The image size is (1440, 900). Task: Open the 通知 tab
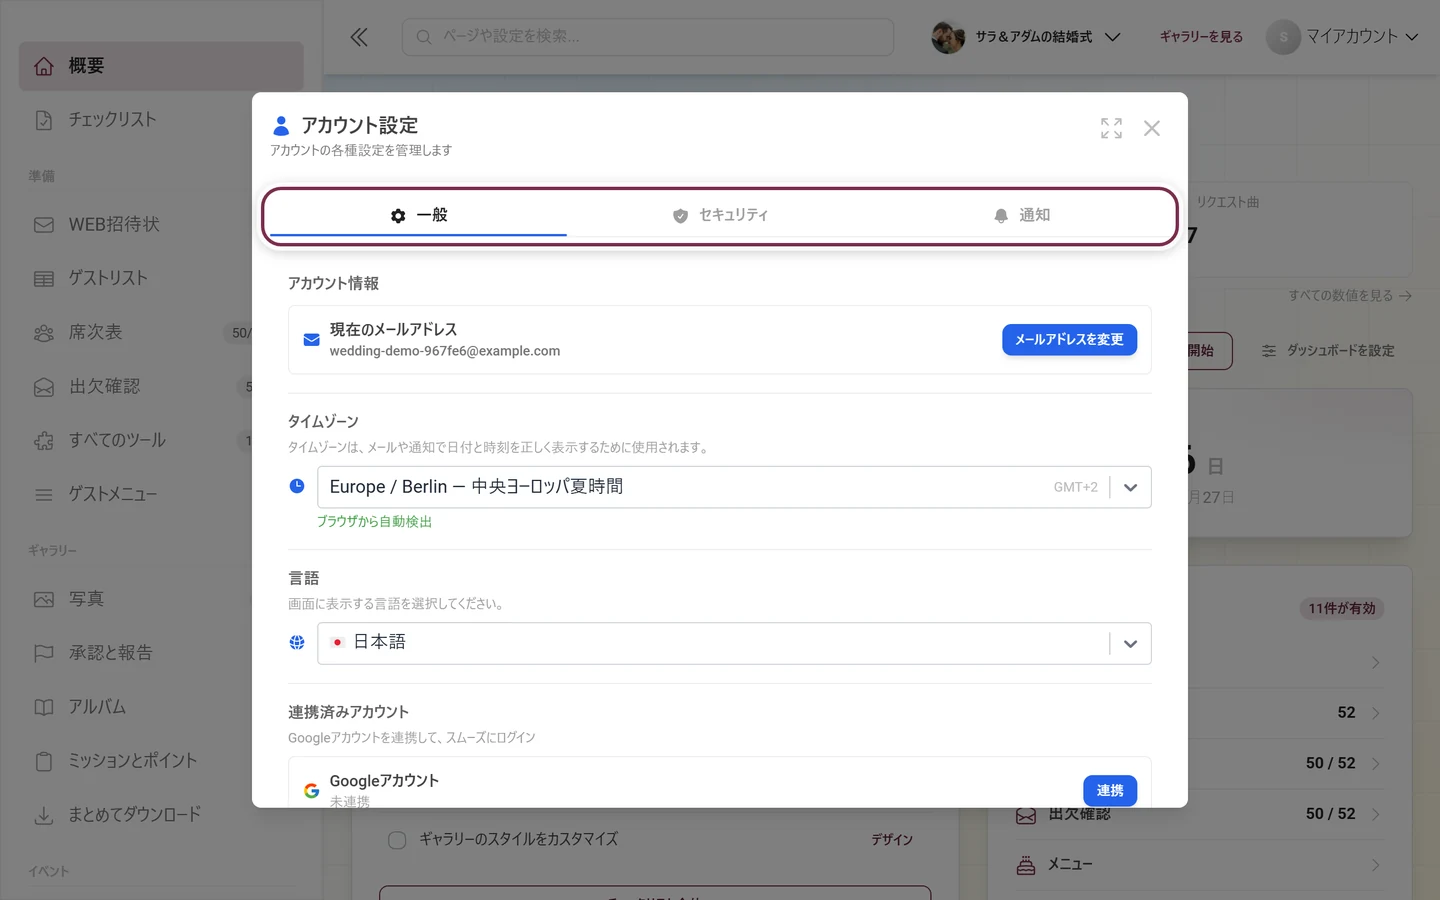[x=1022, y=215]
